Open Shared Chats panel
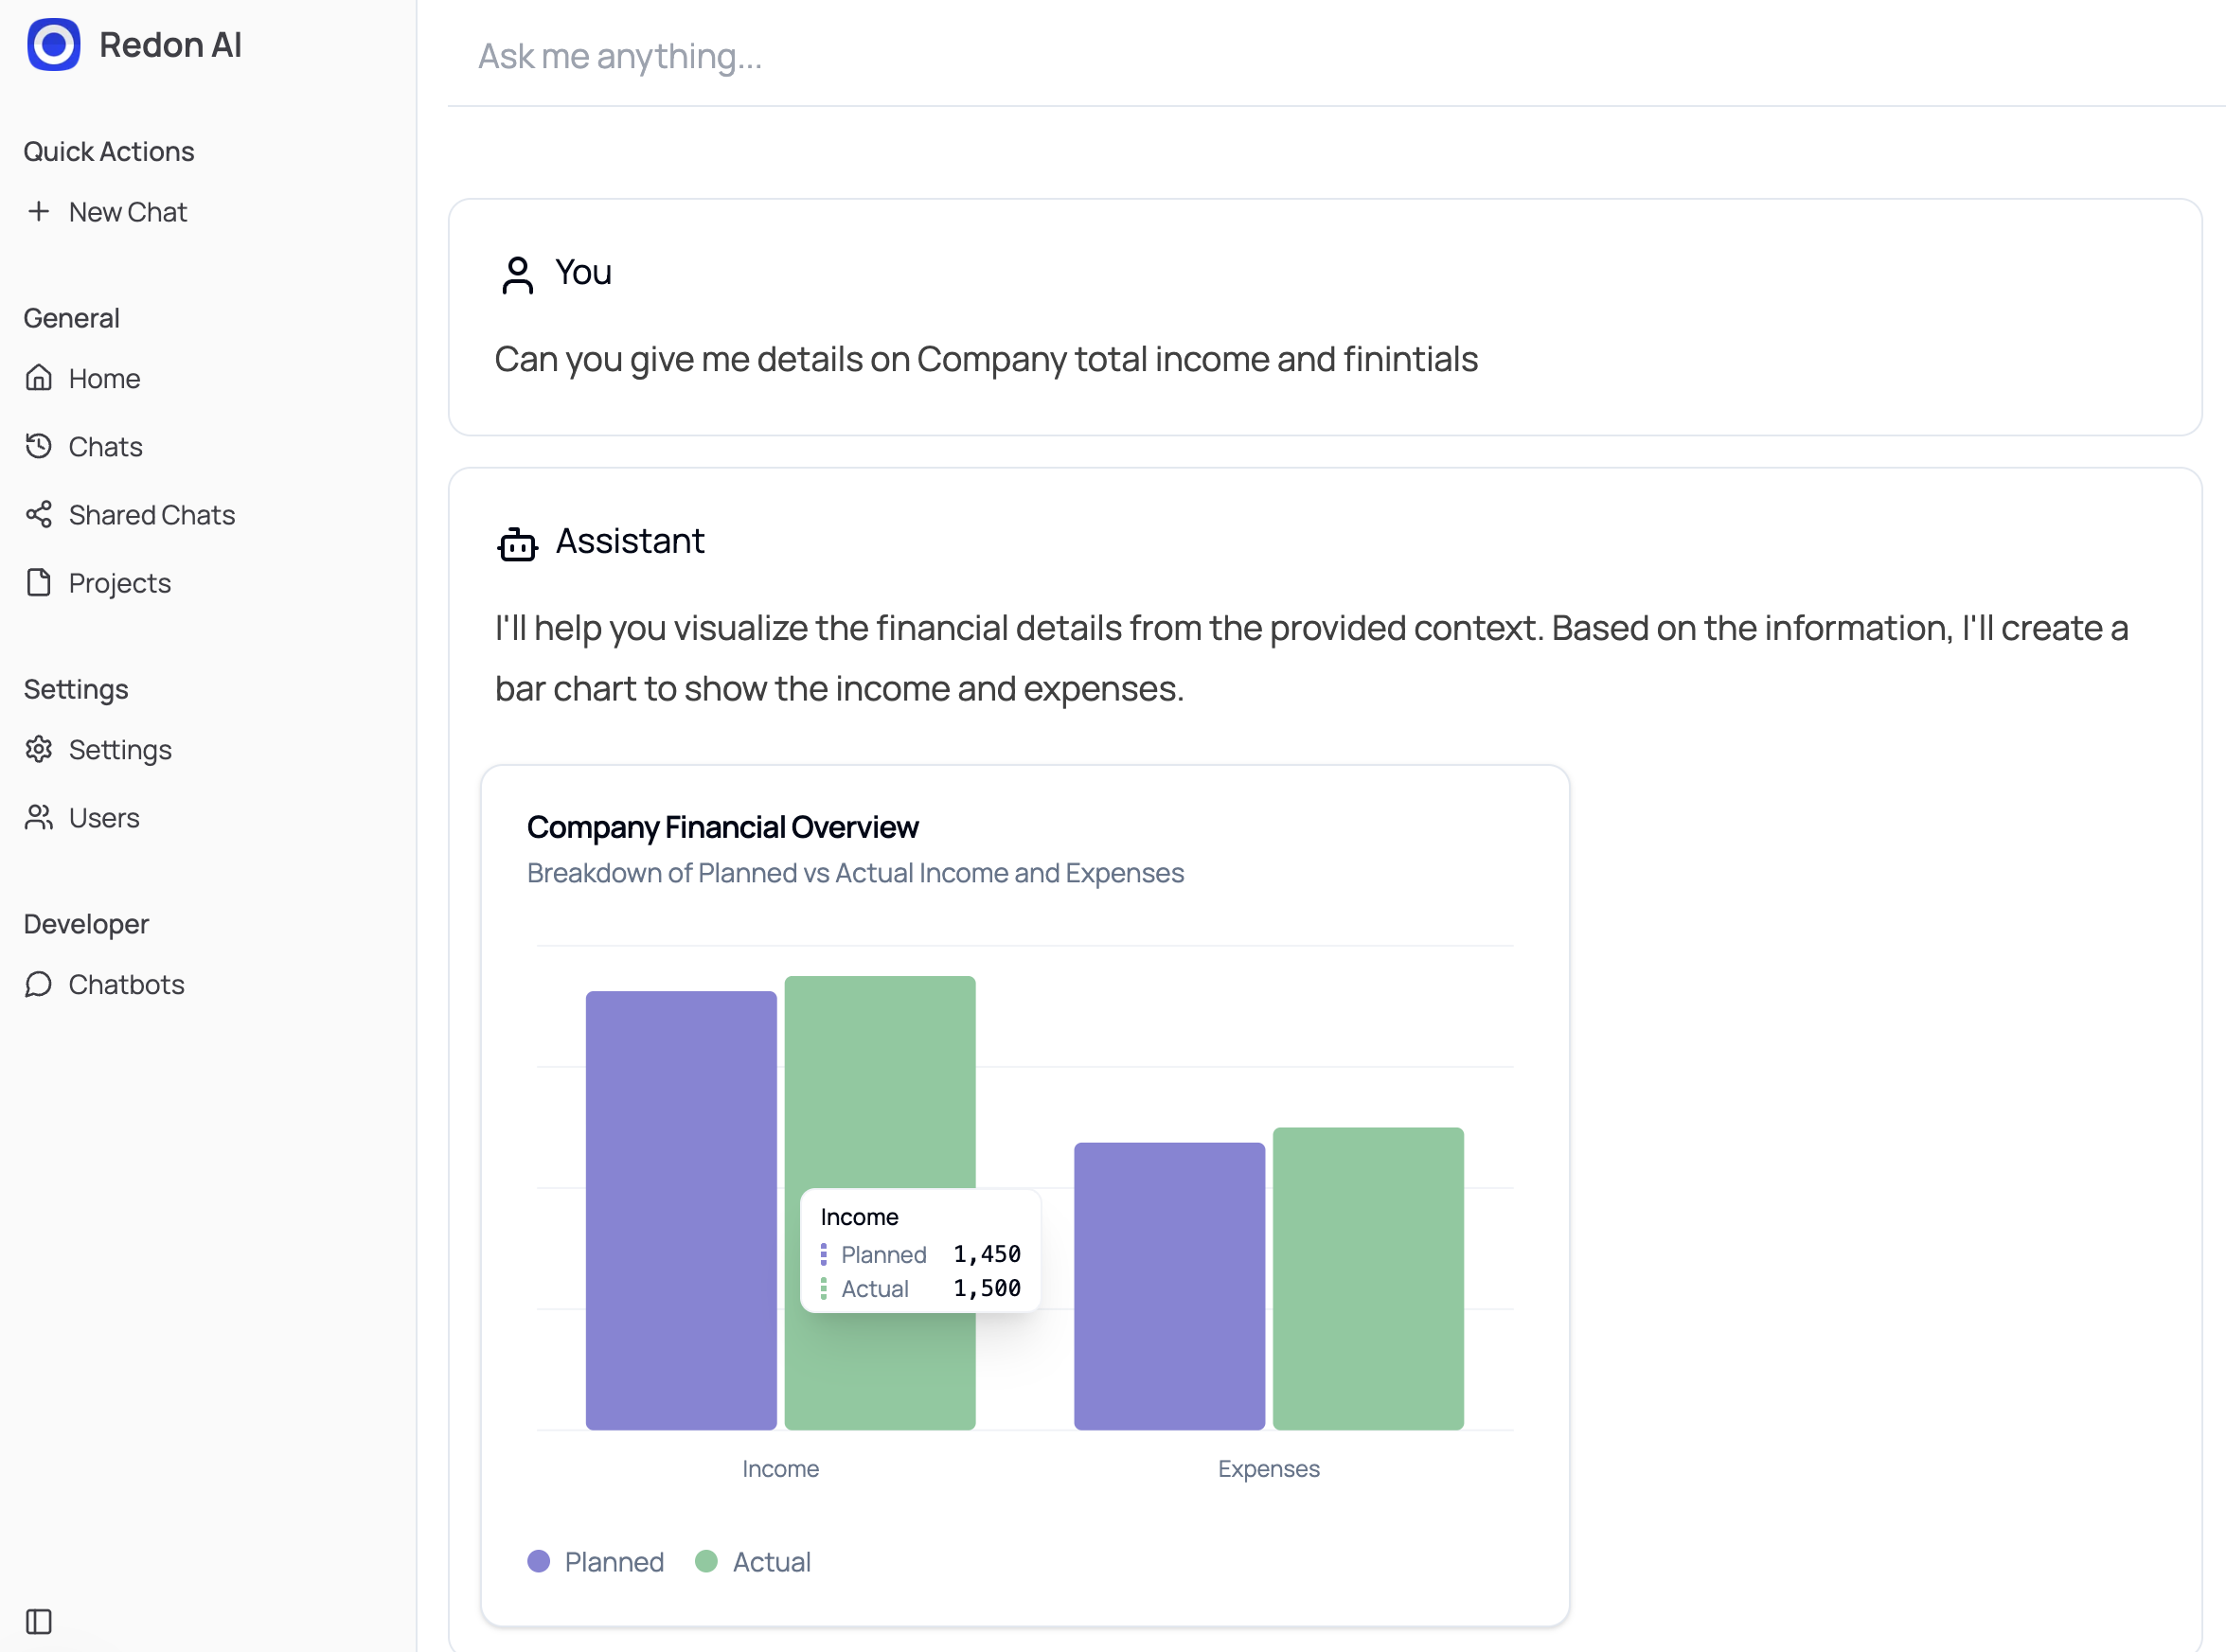Image resolution: width=2226 pixels, height=1652 pixels. pos(151,514)
